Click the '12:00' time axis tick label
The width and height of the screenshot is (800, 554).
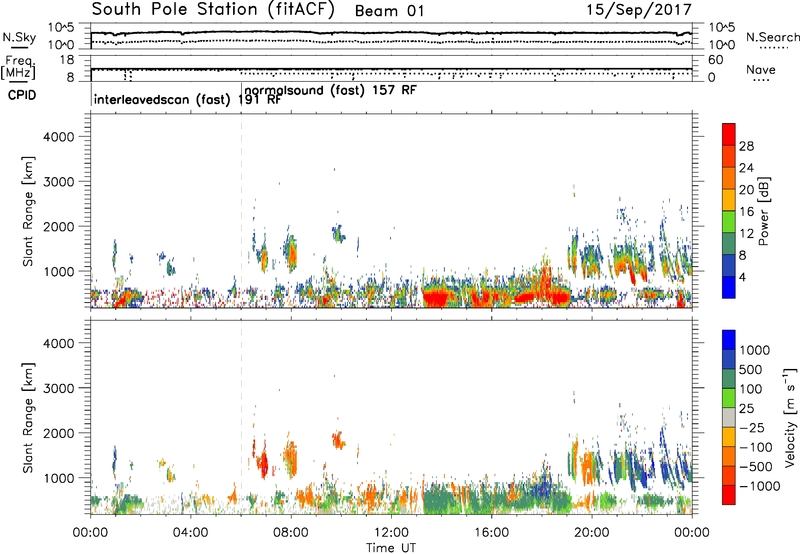pyautogui.click(x=391, y=533)
